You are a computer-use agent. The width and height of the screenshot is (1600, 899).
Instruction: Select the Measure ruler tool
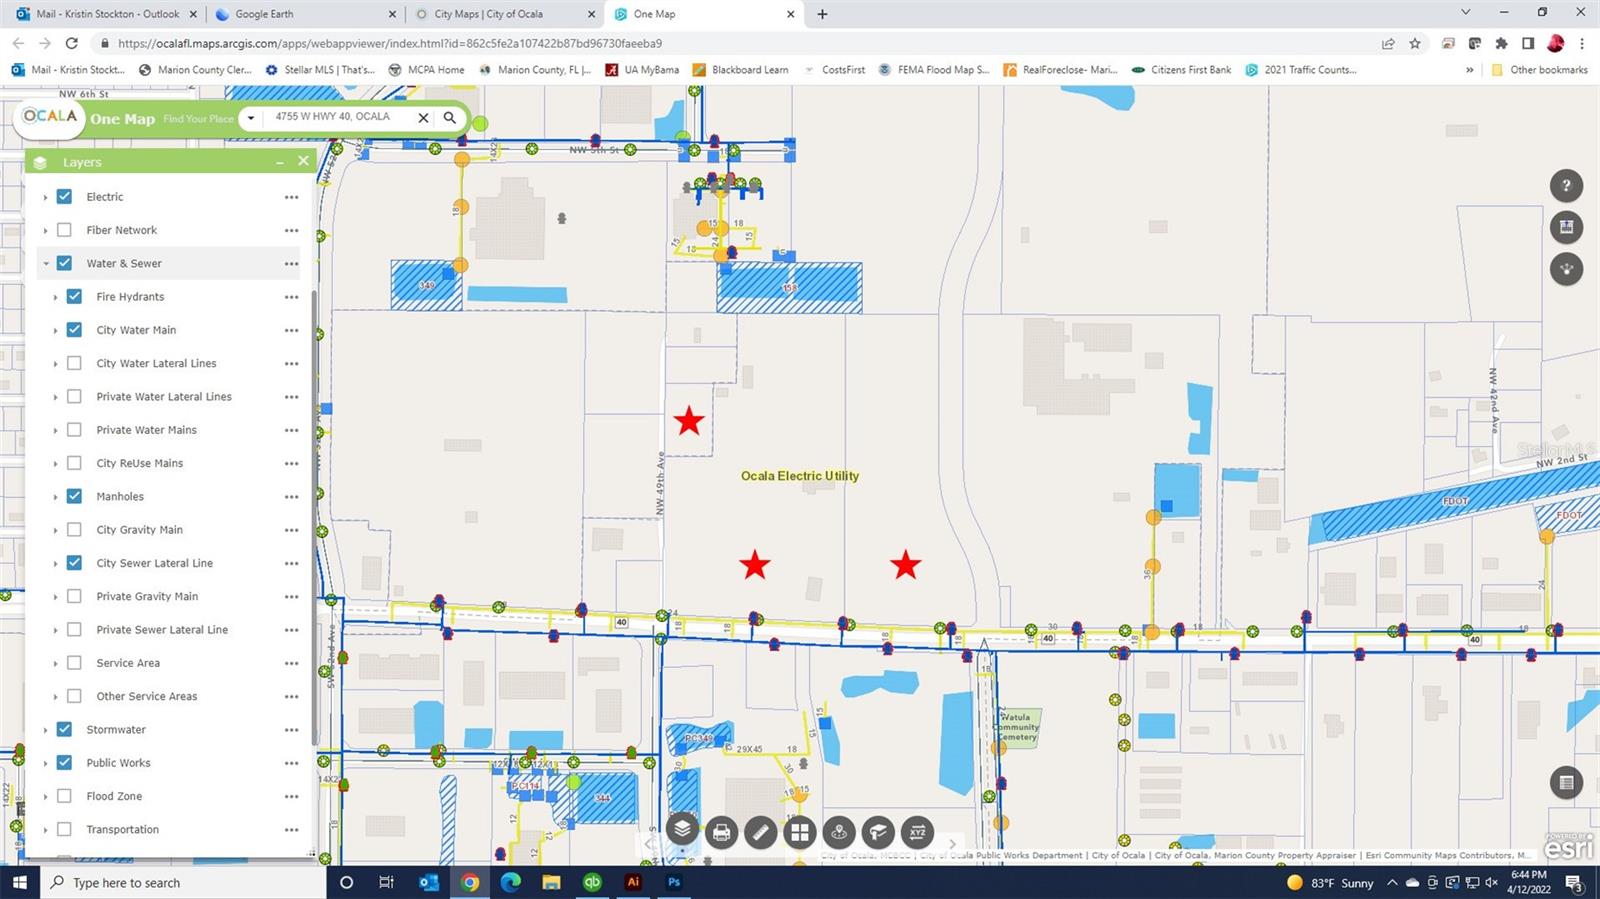[x=760, y=832]
